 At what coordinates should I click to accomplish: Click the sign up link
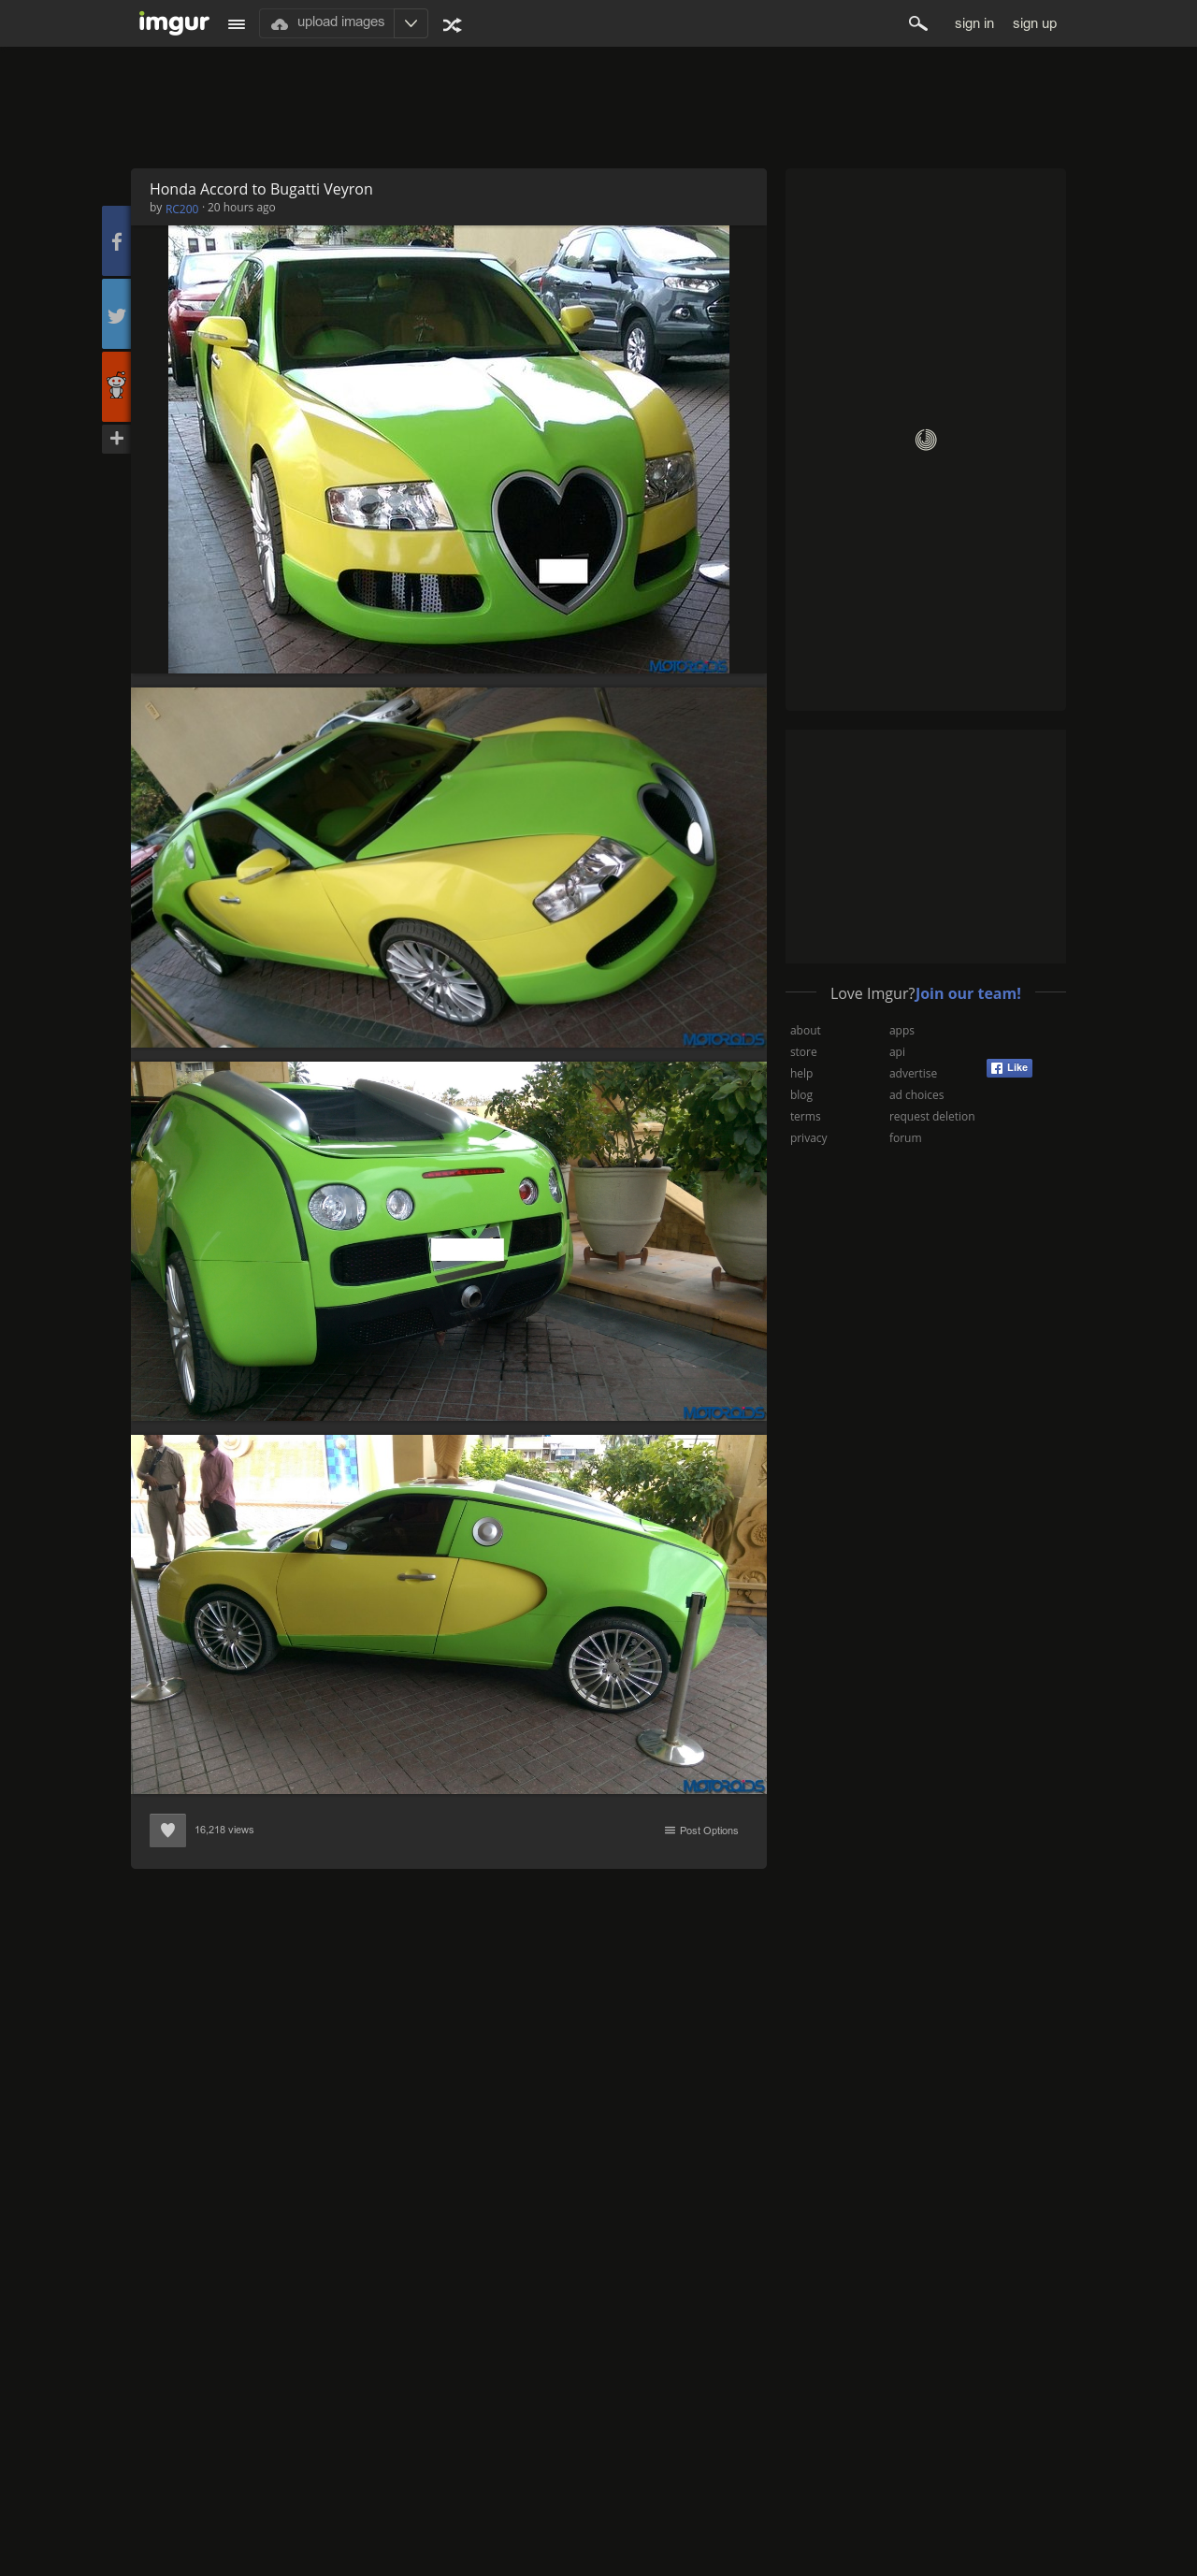click(1034, 23)
